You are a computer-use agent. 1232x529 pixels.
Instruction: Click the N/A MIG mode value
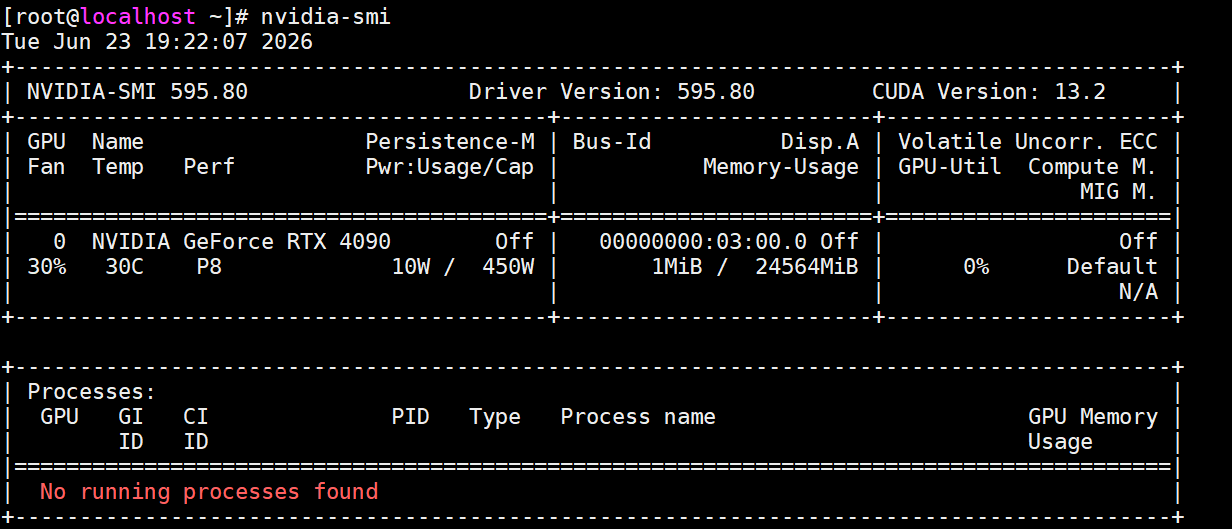[1138, 292]
